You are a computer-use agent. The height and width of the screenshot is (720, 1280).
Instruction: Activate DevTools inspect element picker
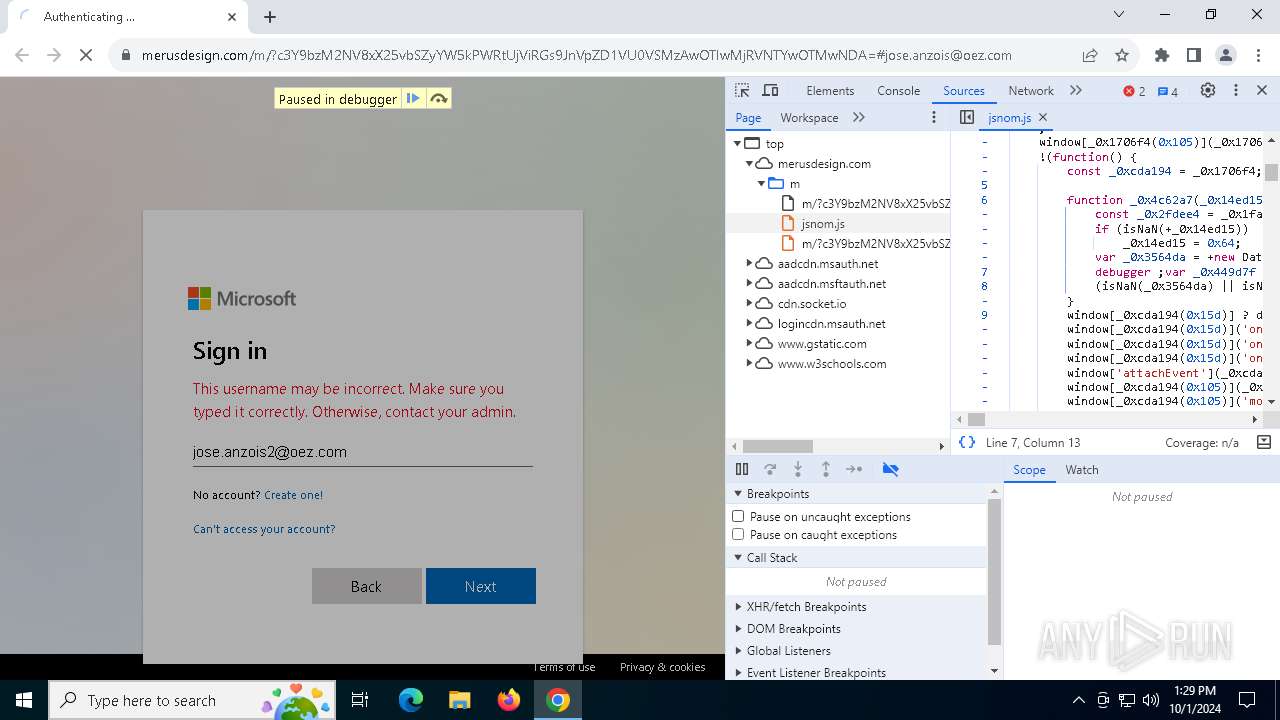tap(742, 90)
